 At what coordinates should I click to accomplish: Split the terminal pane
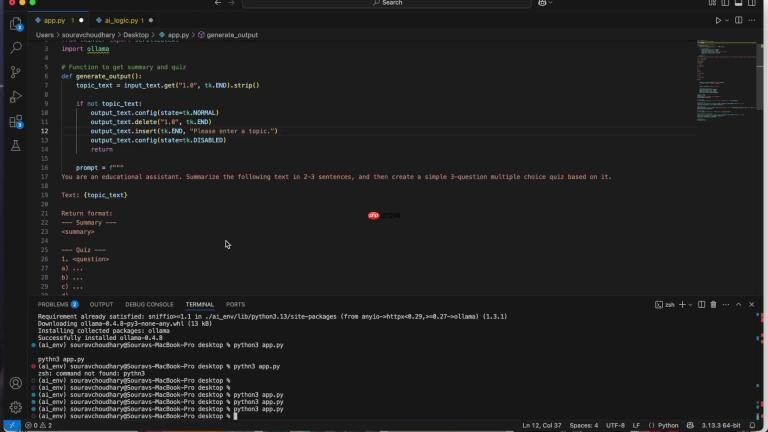[x=701, y=305]
